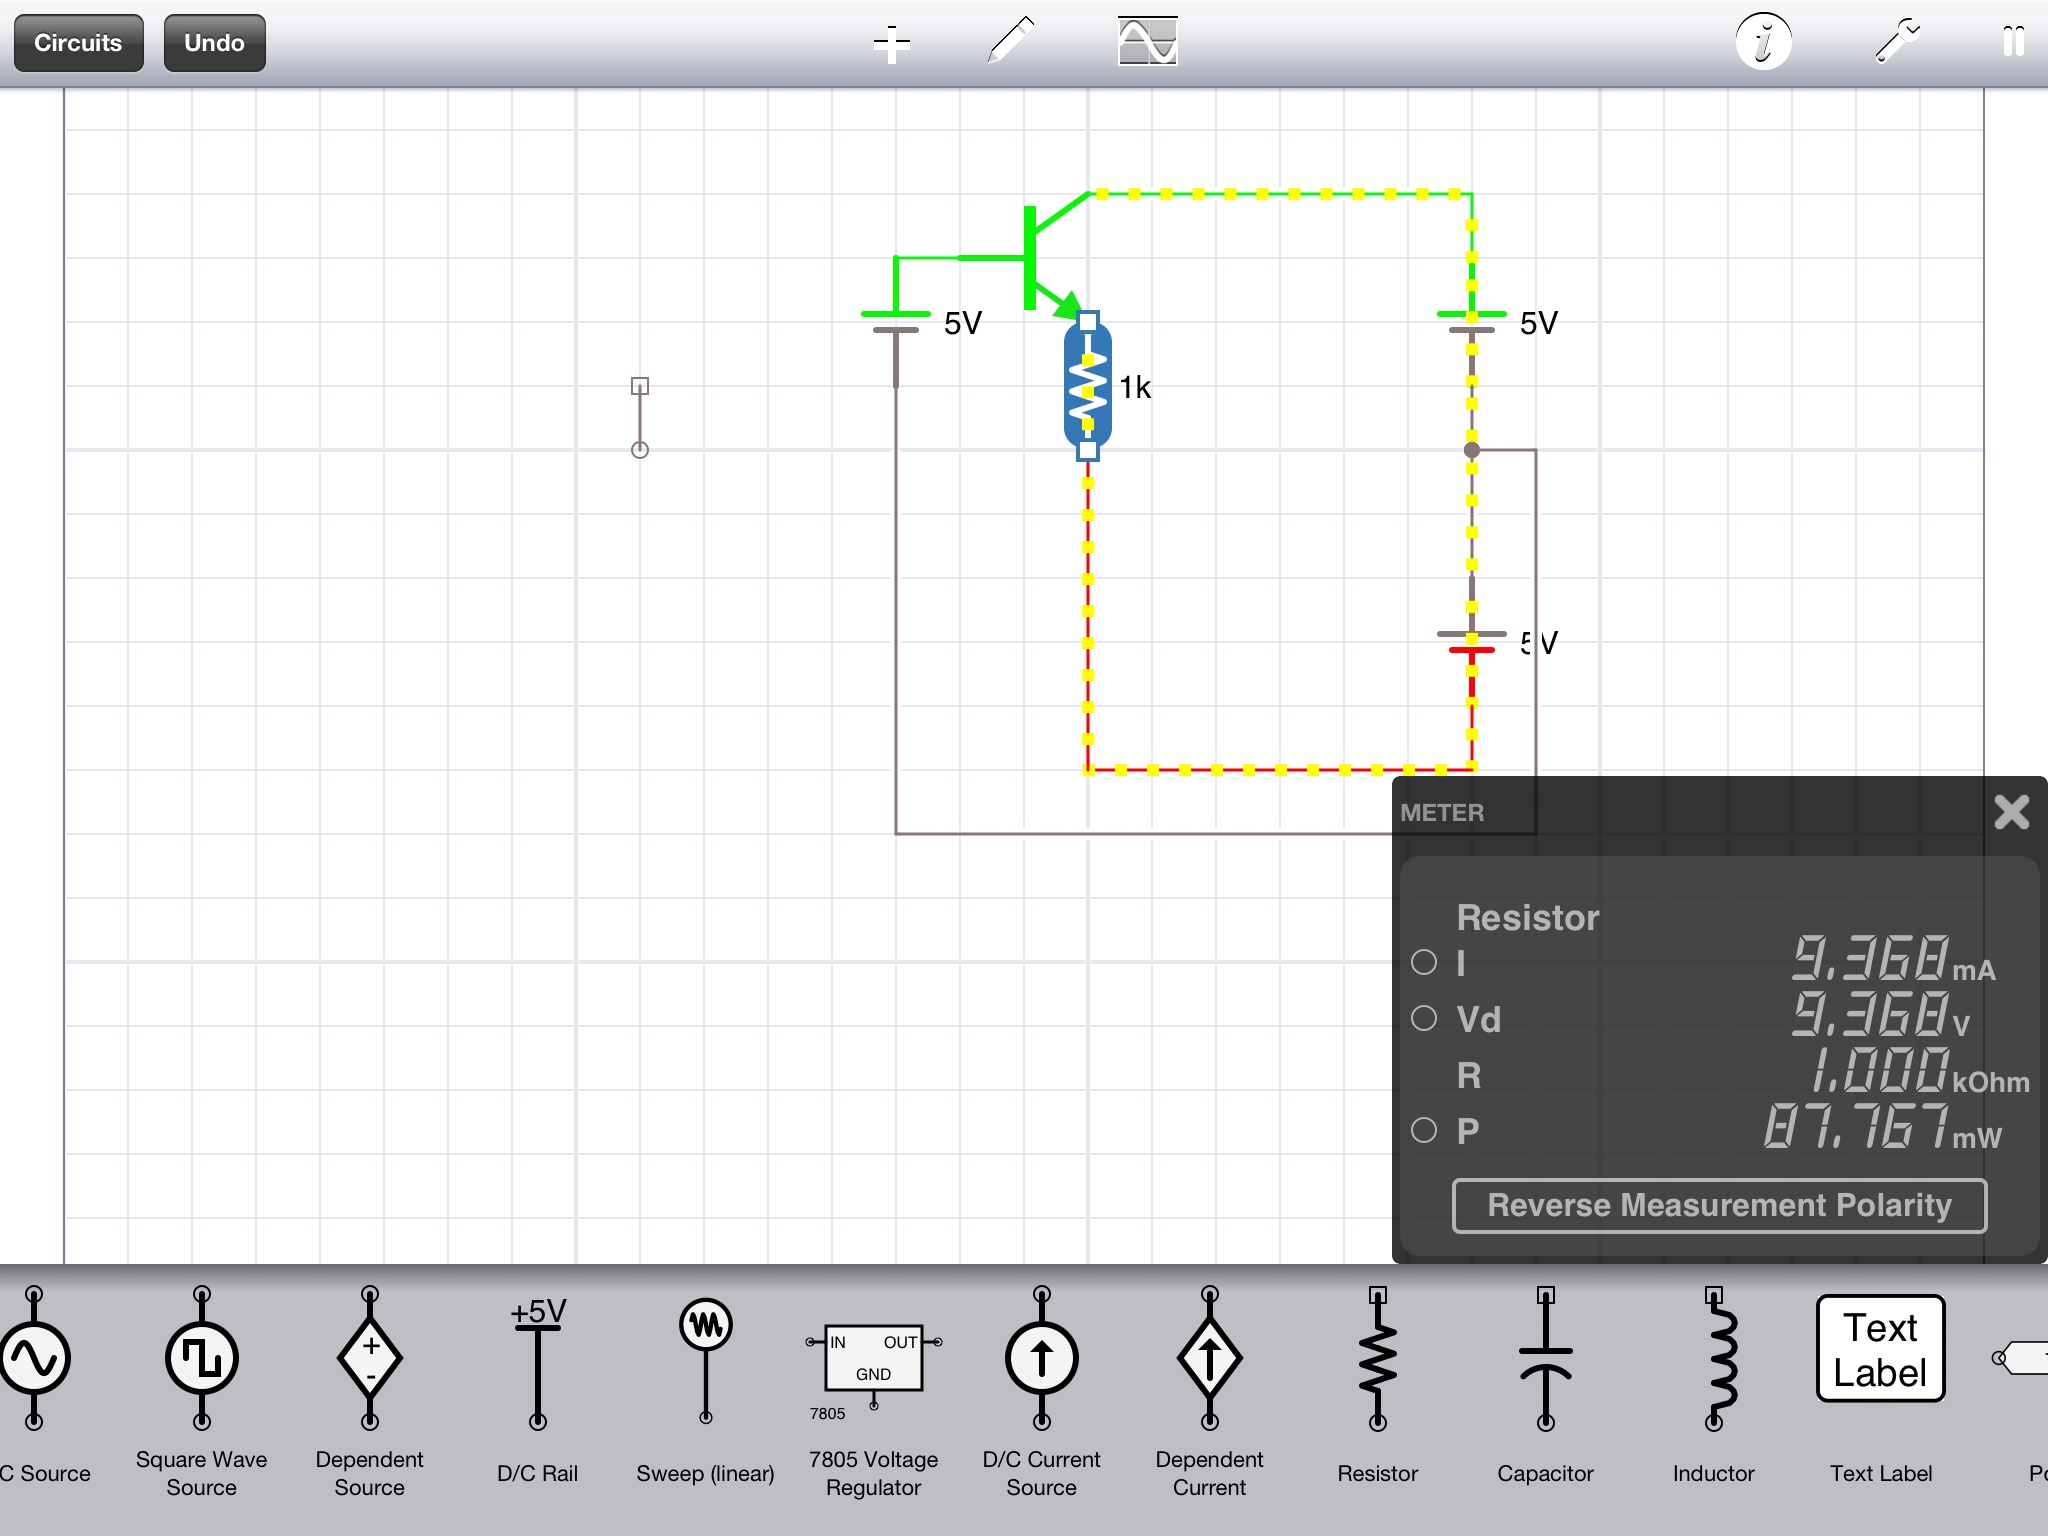
Task: Open the oscilloscope waveform view
Action: click(1147, 42)
